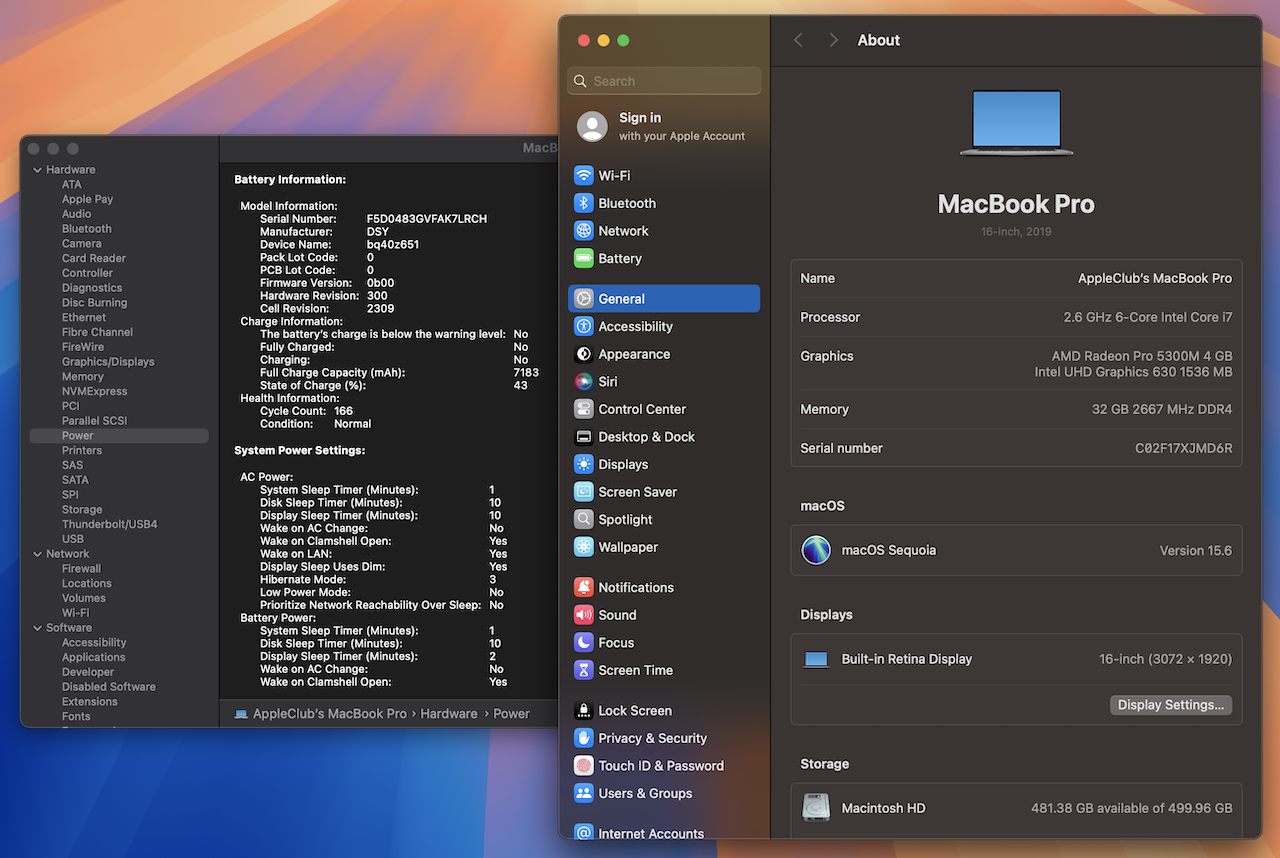Select Wi-Fi under Network in System Information

pyautogui.click(x=75, y=613)
